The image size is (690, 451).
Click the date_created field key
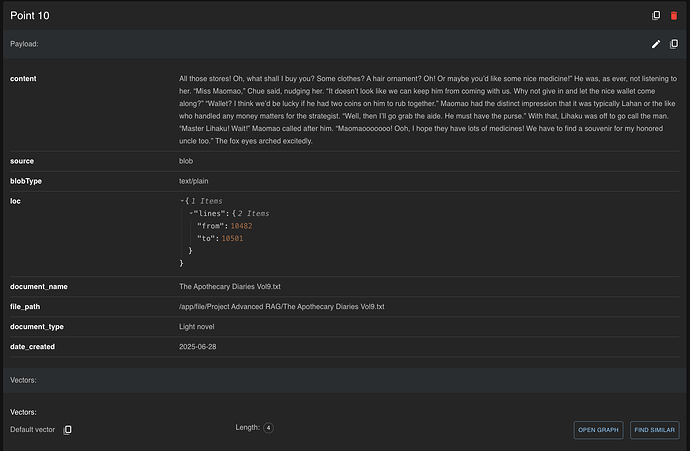[33, 347]
